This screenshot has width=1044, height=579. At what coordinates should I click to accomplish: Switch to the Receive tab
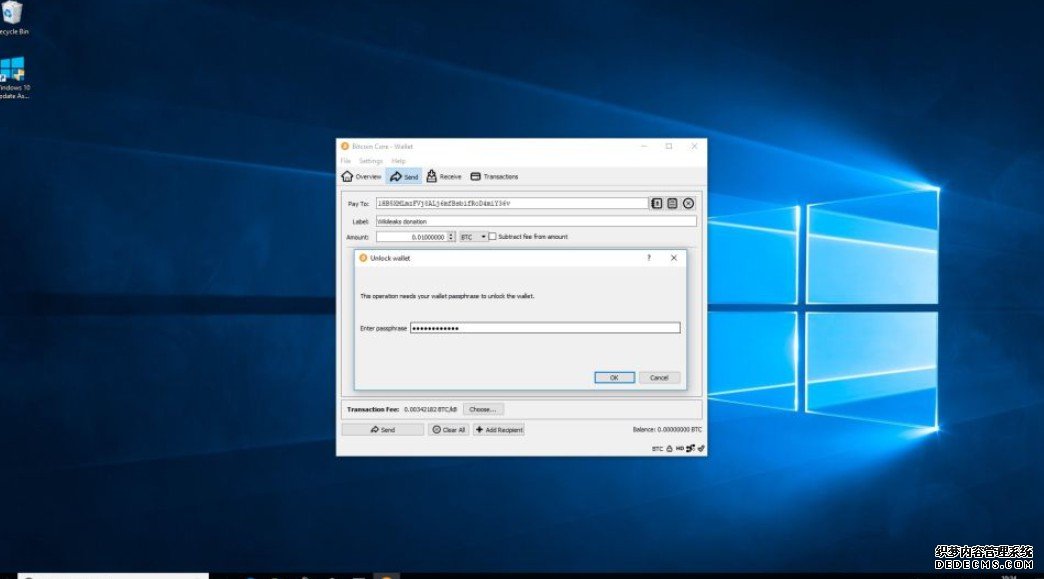(x=444, y=177)
